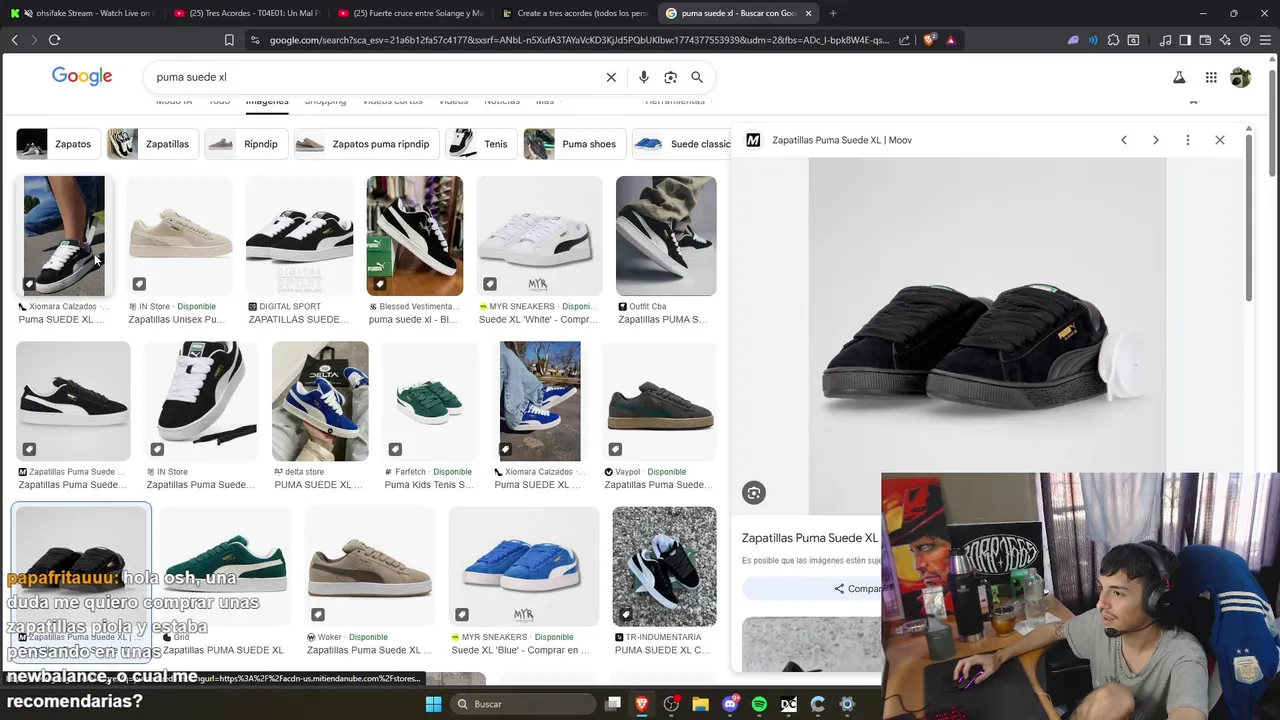The image size is (1280, 720).
Task: Click the Google search input field
Action: (x=375, y=77)
